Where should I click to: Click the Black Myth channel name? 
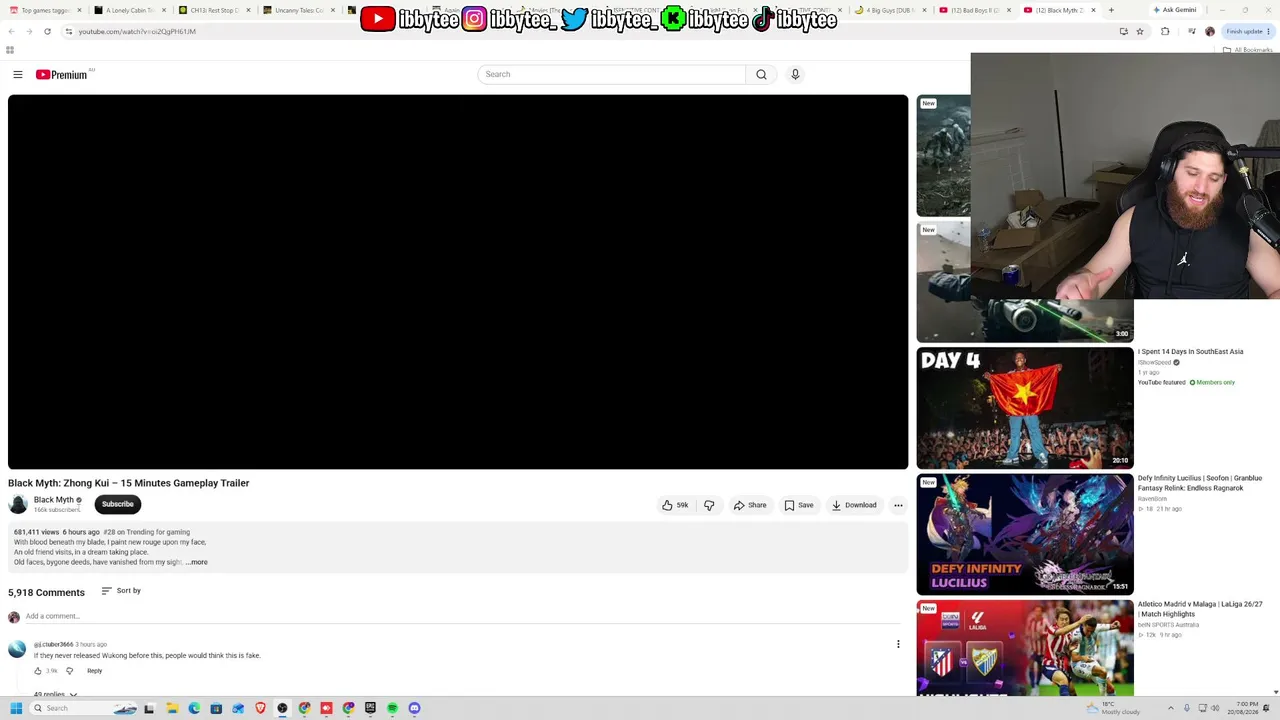point(54,500)
